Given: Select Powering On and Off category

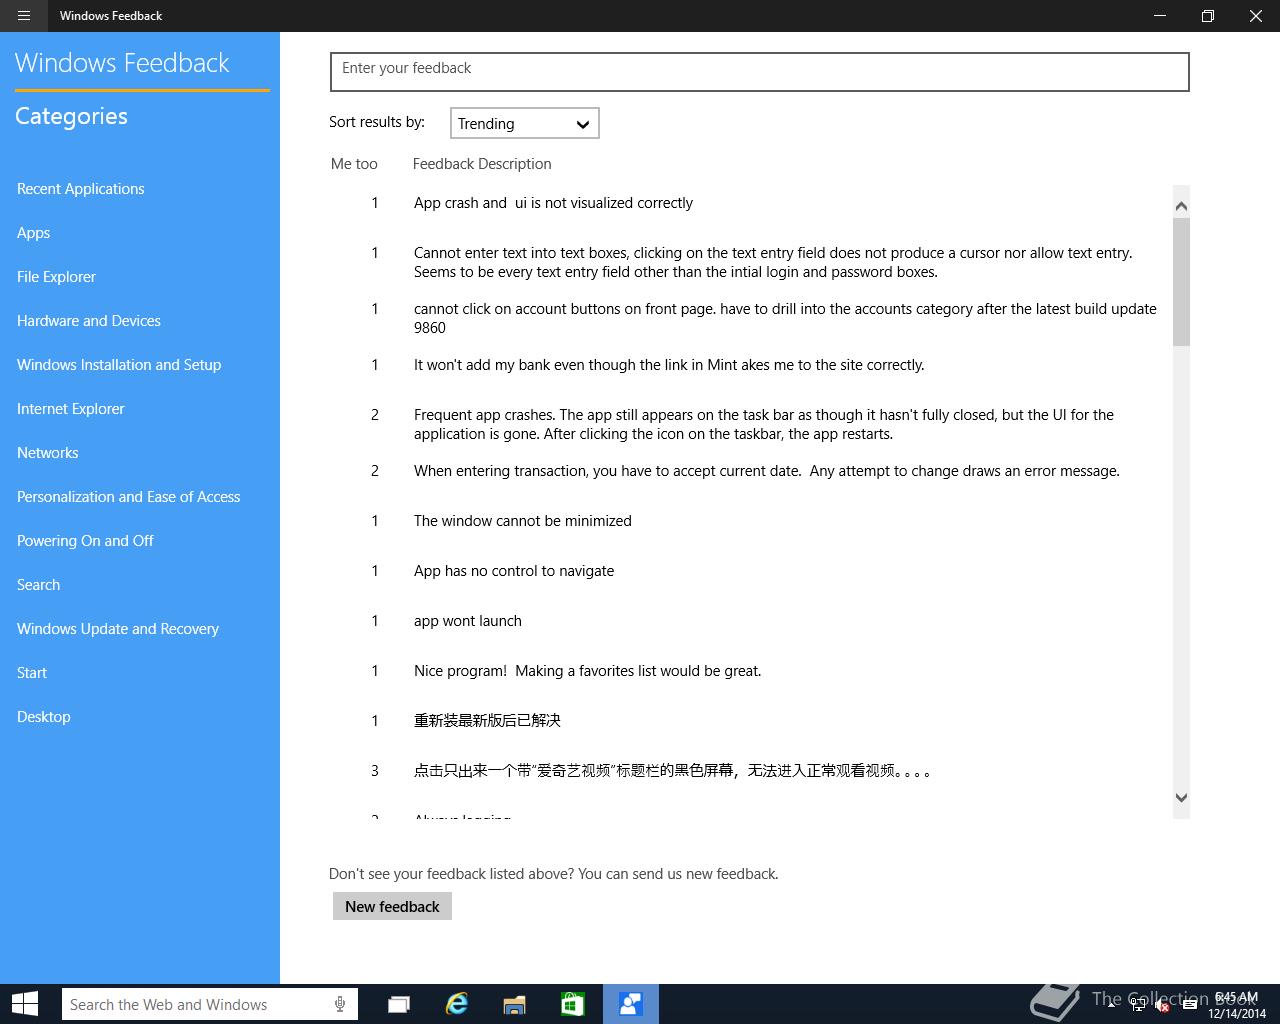Looking at the screenshot, I should tap(86, 541).
